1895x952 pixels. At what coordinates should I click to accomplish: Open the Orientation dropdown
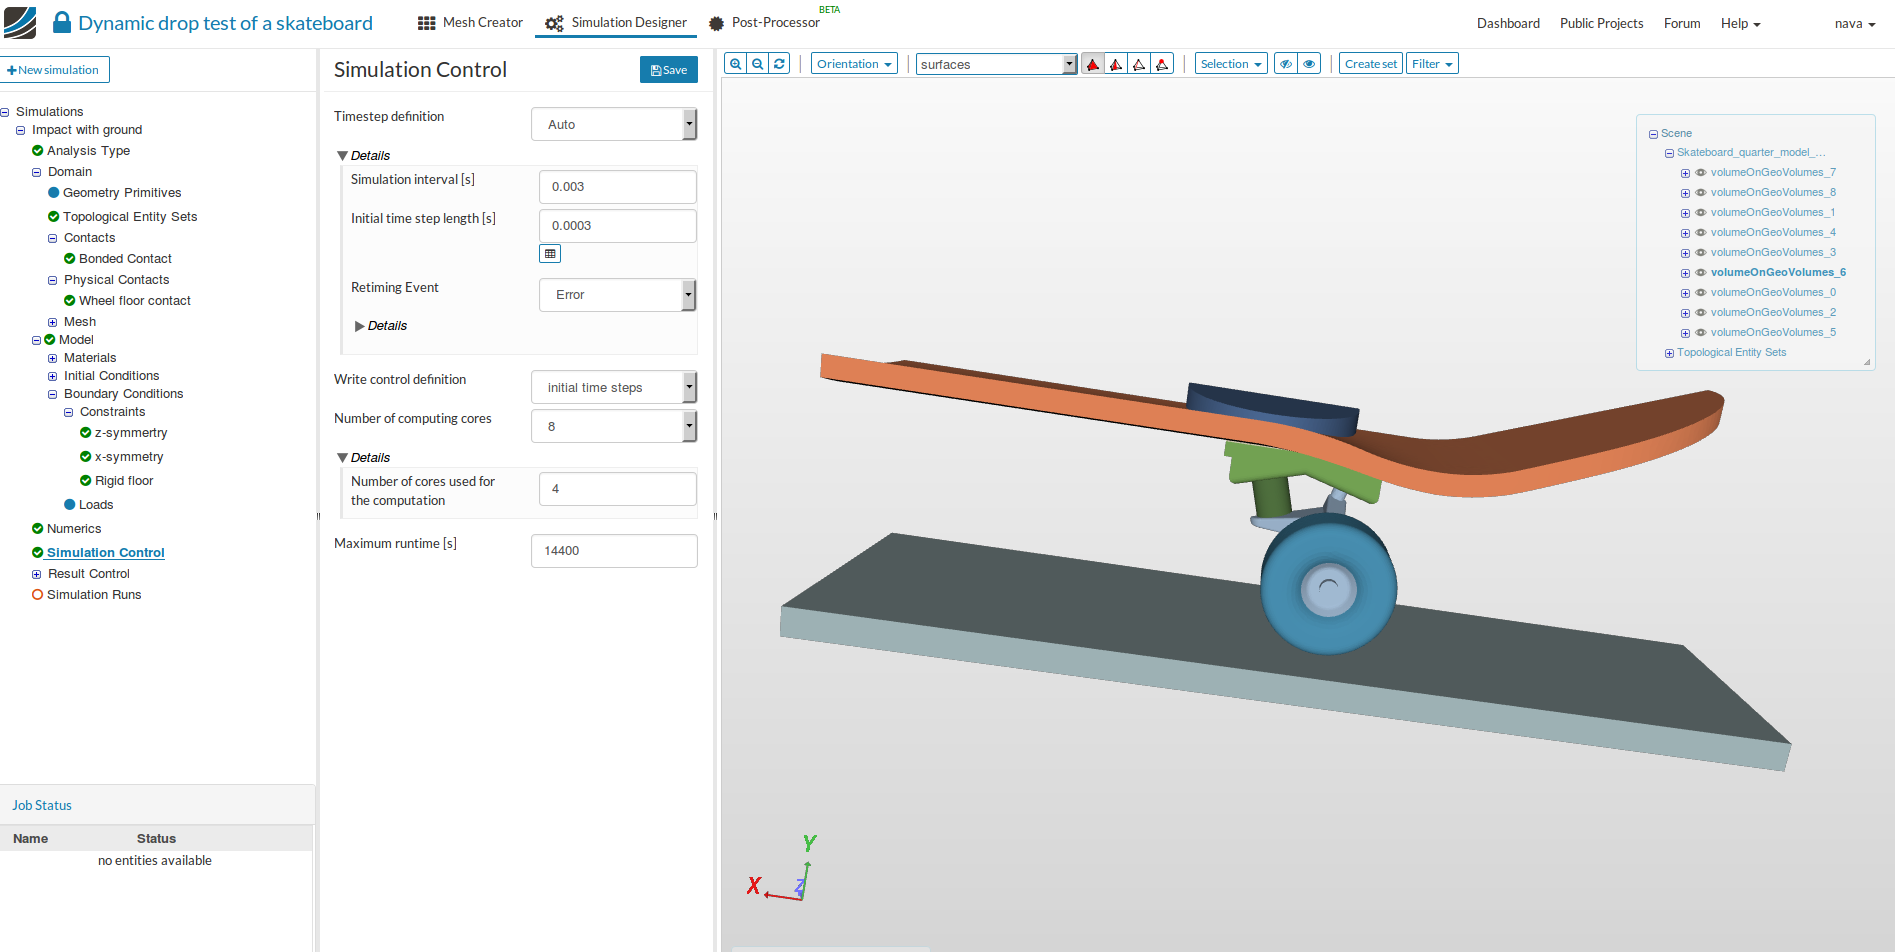point(854,64)
